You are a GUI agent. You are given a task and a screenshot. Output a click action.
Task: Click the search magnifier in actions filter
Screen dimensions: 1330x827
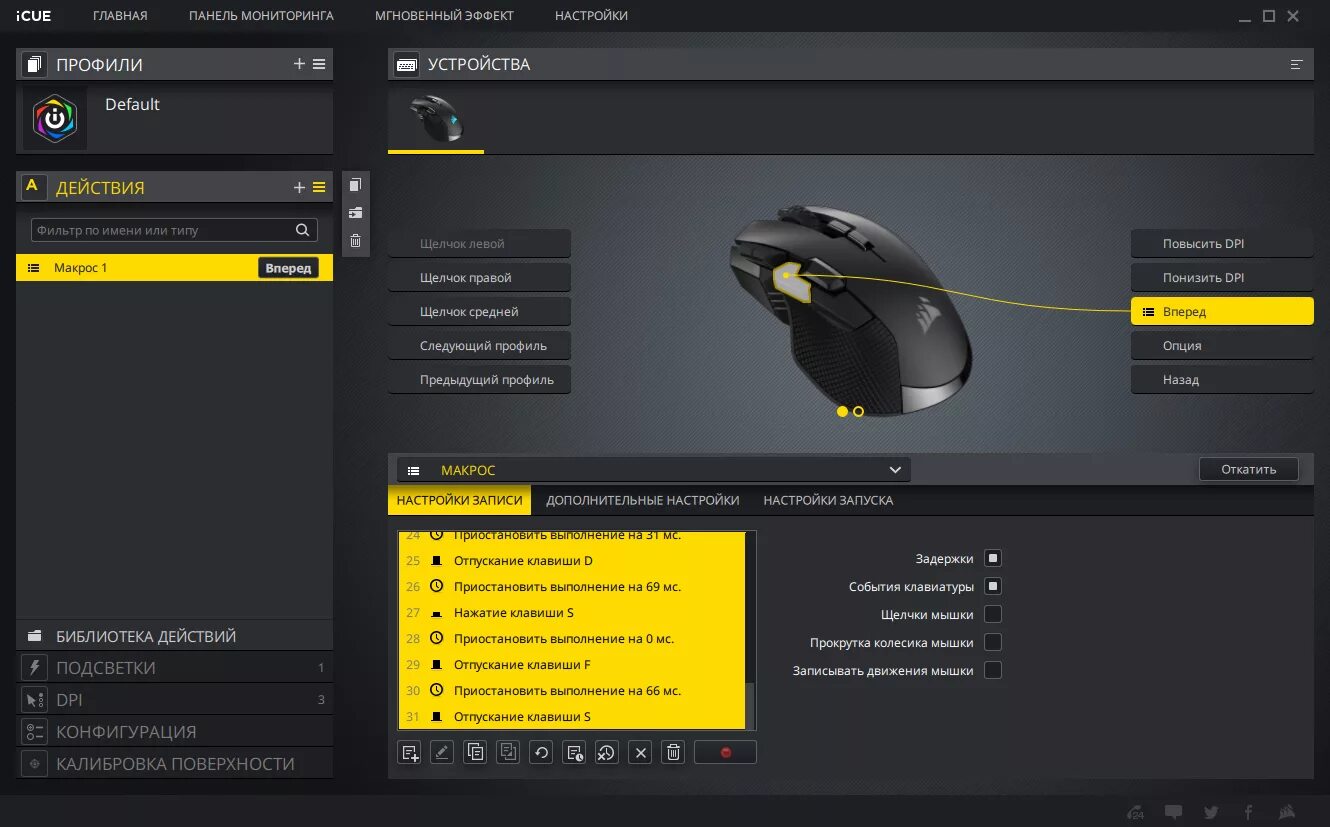(x=303, y=230)
